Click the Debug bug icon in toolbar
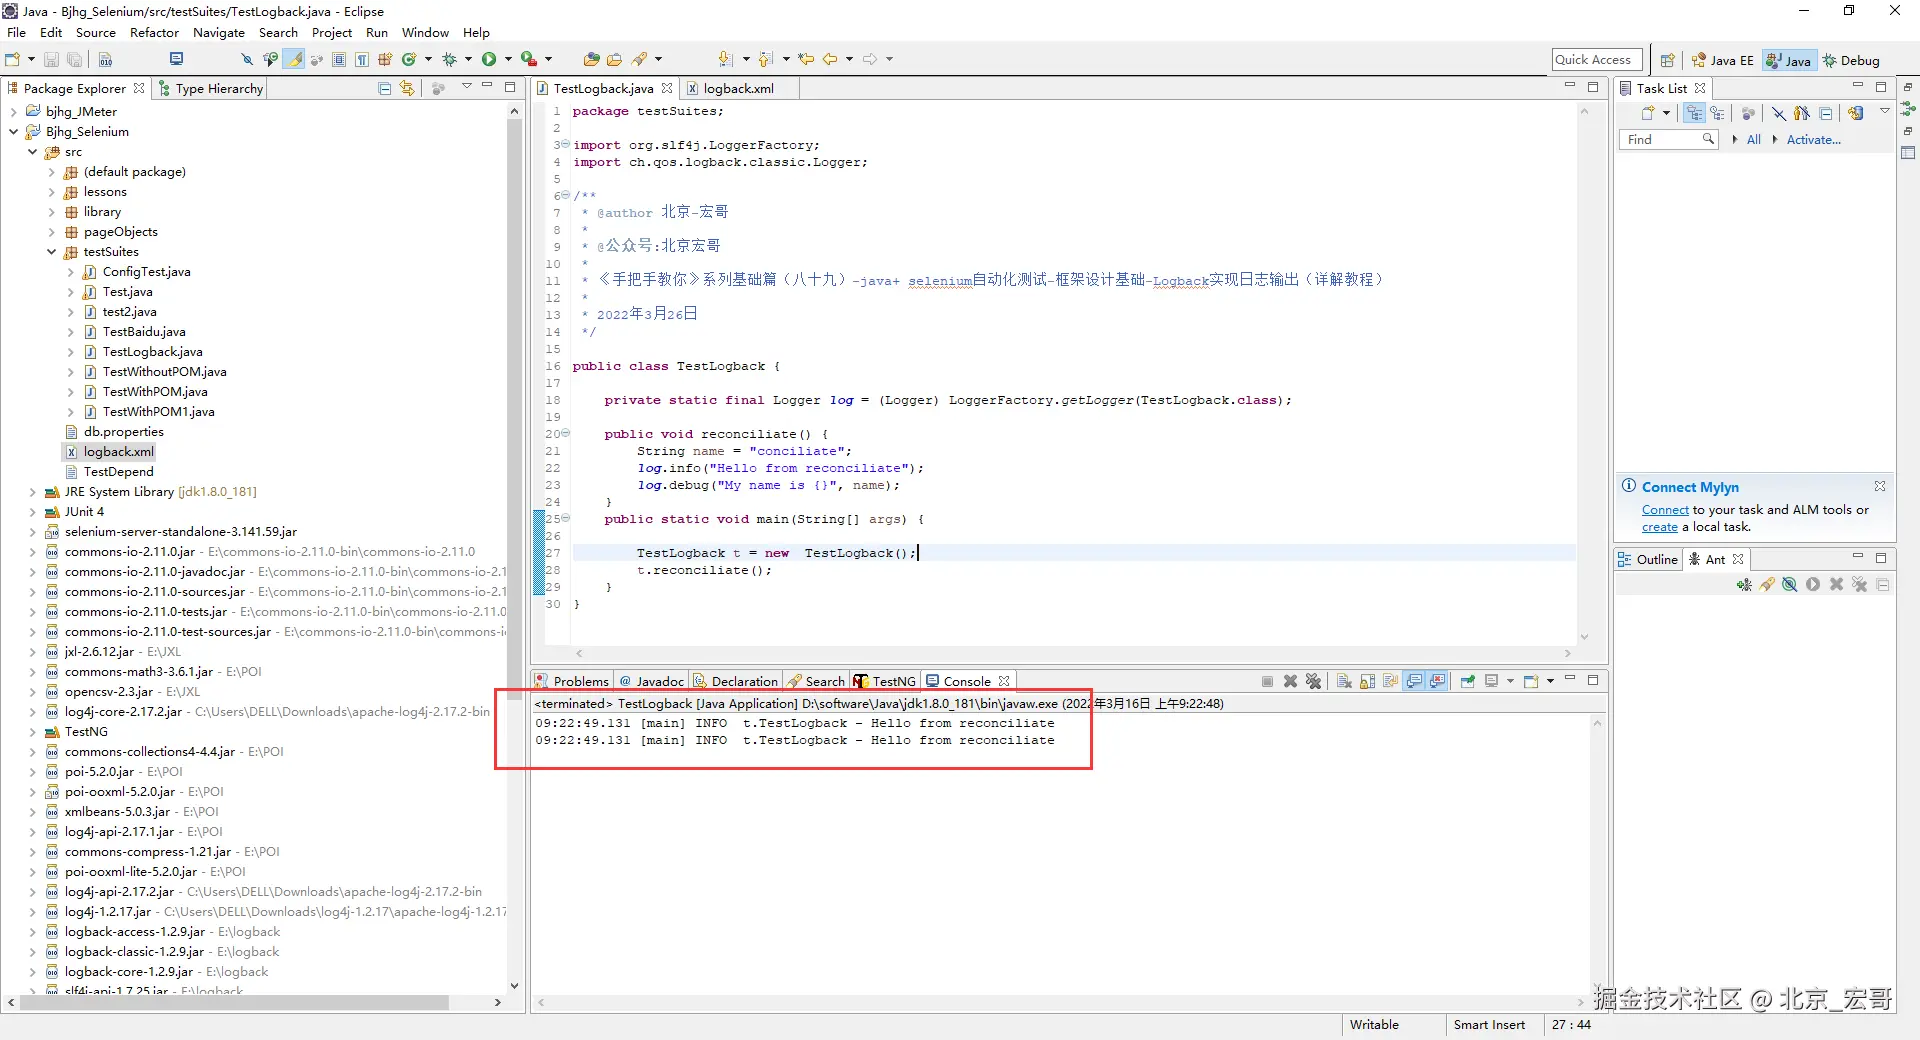Viewport: 1920px width, 1040px height. [x=449, y=60]
